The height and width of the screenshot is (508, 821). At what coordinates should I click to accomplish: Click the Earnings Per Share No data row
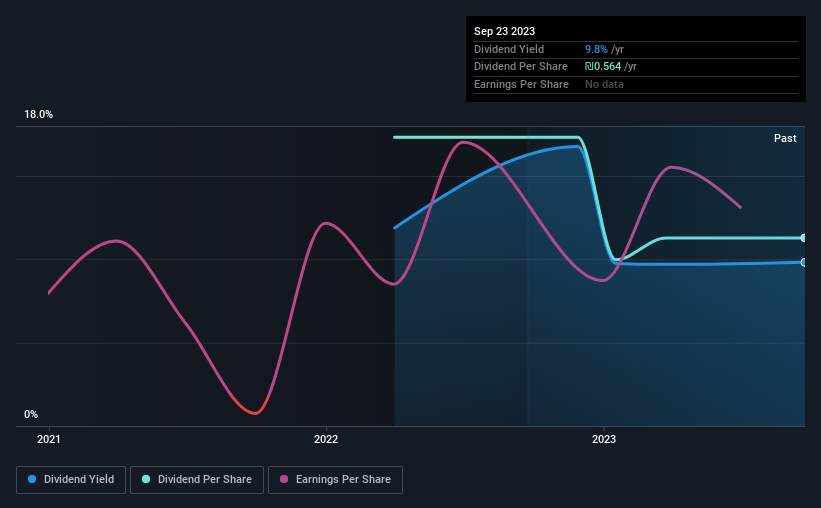click(636, 84)
